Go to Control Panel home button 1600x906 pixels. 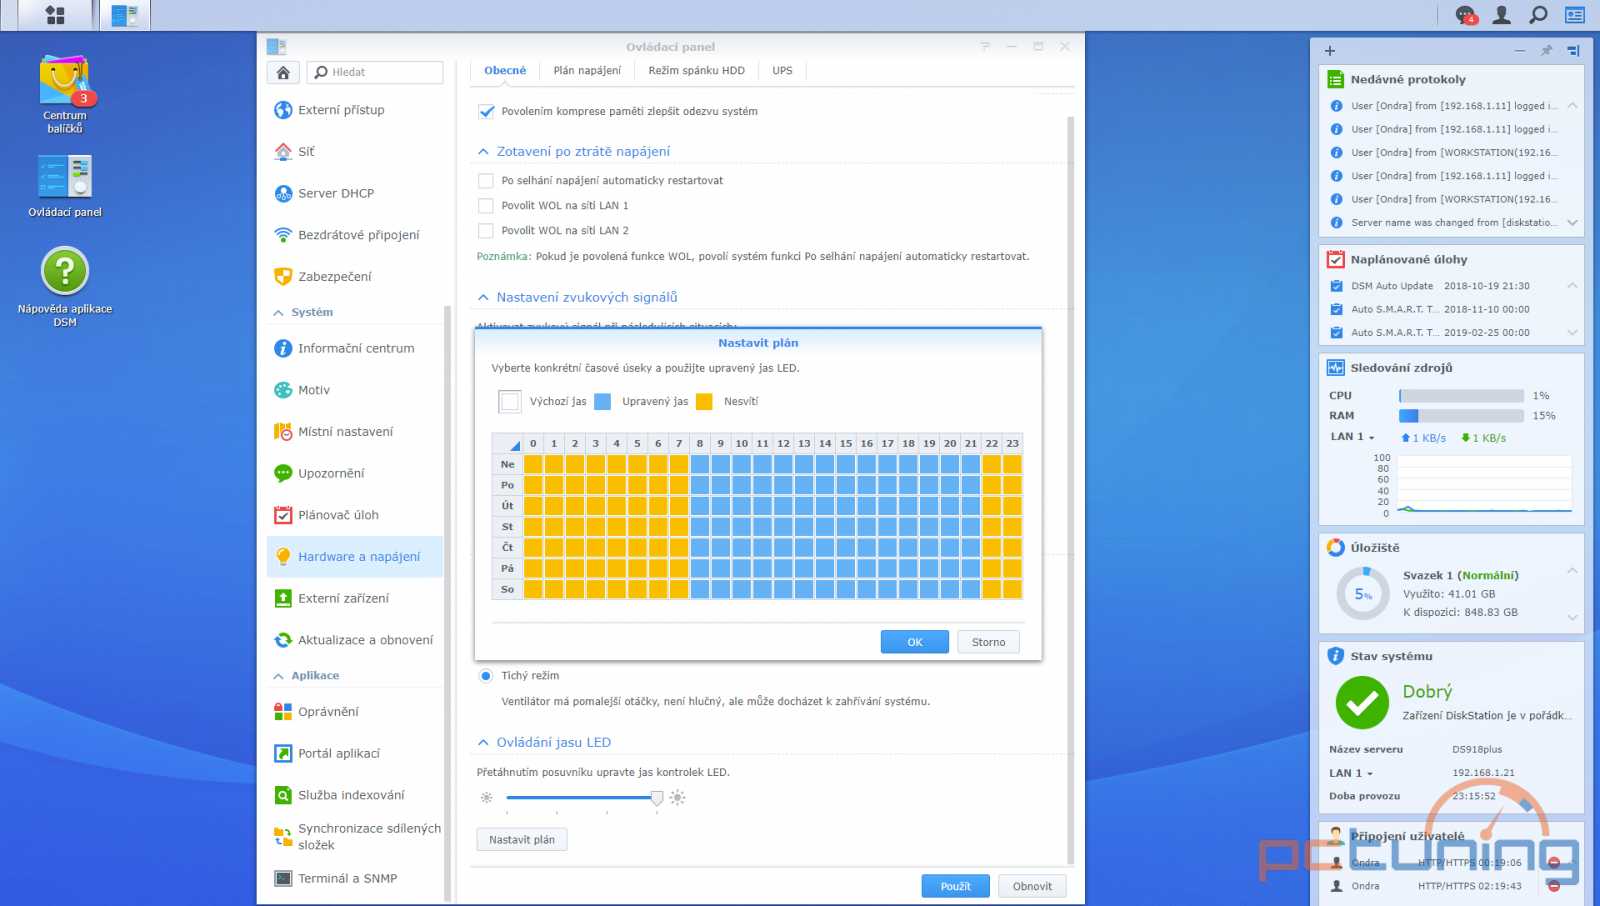(x=283, y=72)
